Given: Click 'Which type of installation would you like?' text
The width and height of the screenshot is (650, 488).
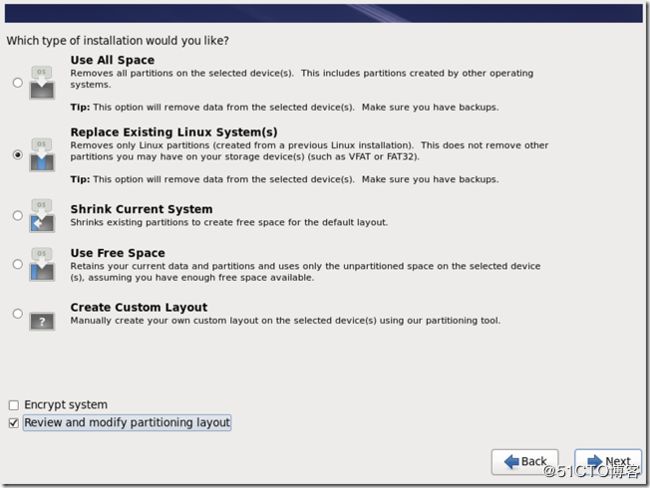Looking at the screenshot, I should click(x=118, y=41).
